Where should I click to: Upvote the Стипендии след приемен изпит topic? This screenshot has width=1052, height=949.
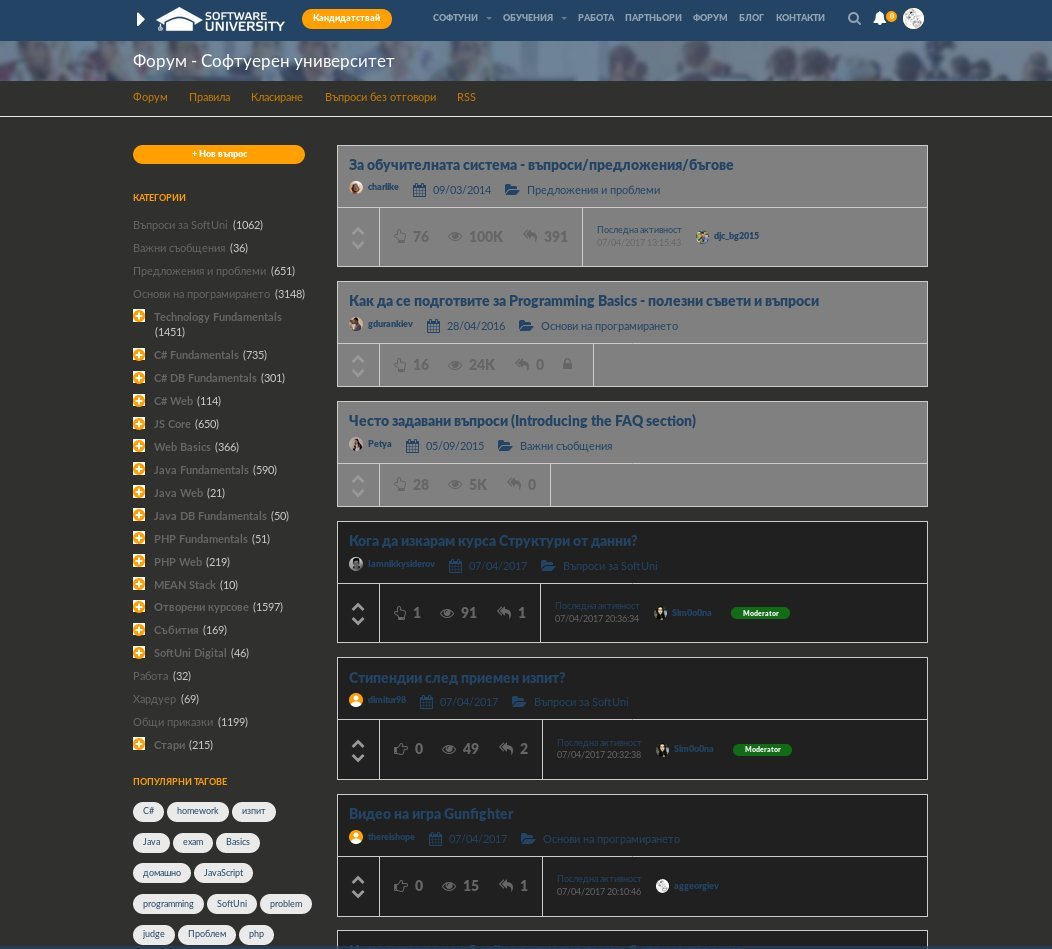point(358,744)
